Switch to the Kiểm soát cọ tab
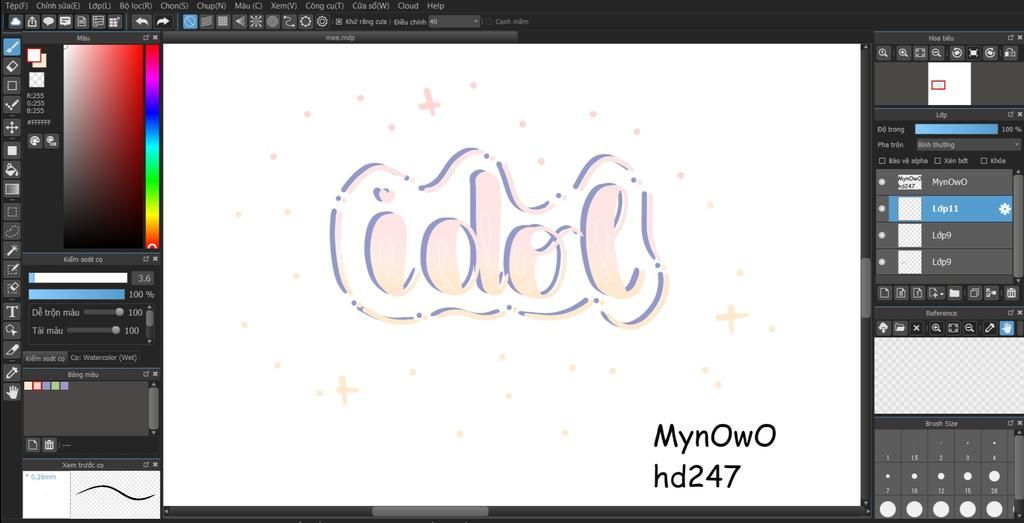Screen dimensions: 1024x523 (45, 358)
